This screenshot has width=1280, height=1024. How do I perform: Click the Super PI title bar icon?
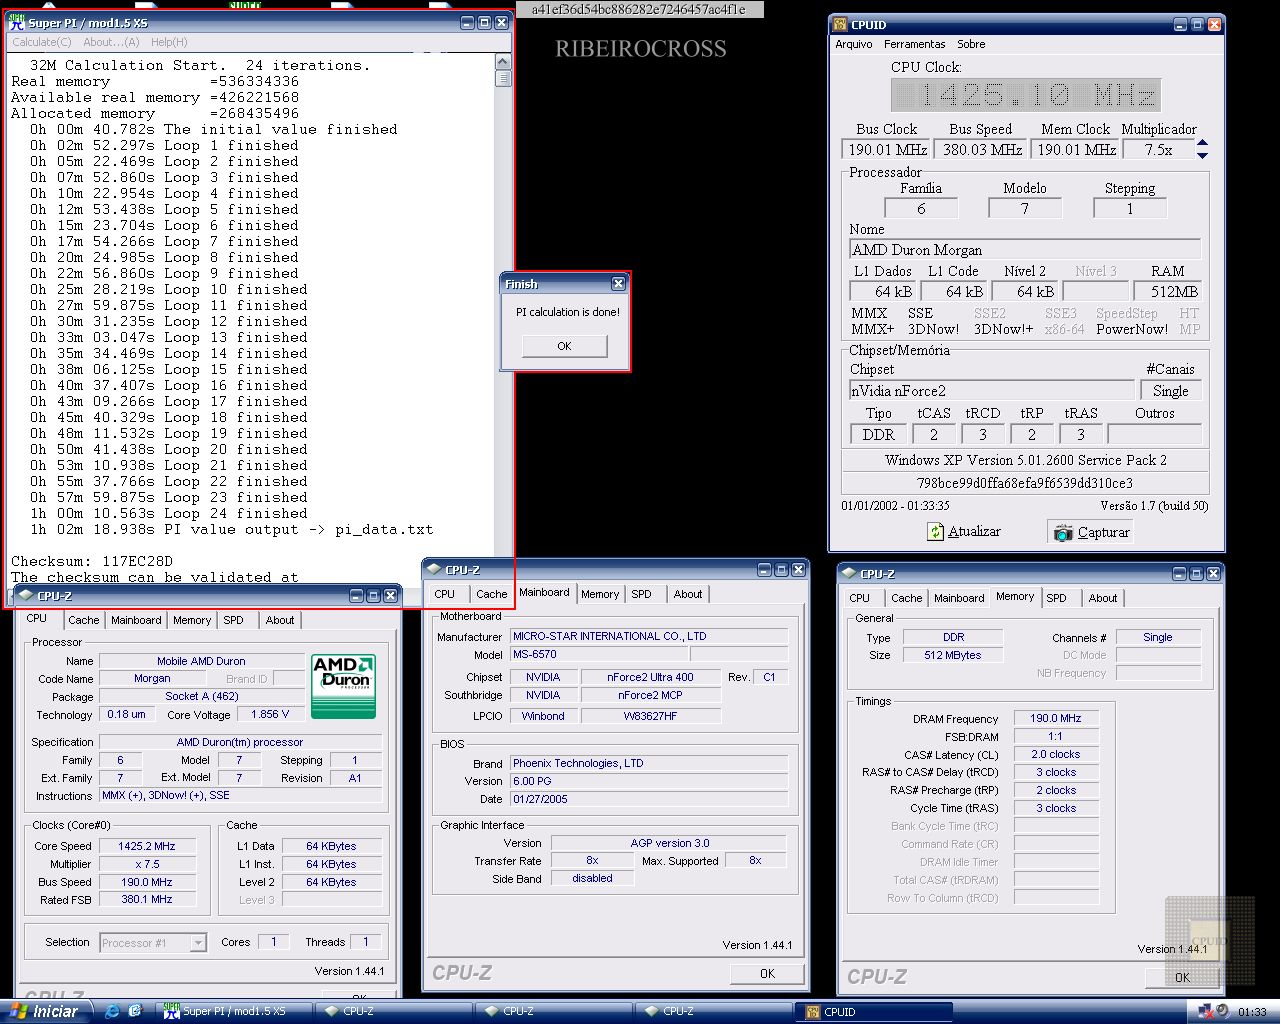coord(17,22)
